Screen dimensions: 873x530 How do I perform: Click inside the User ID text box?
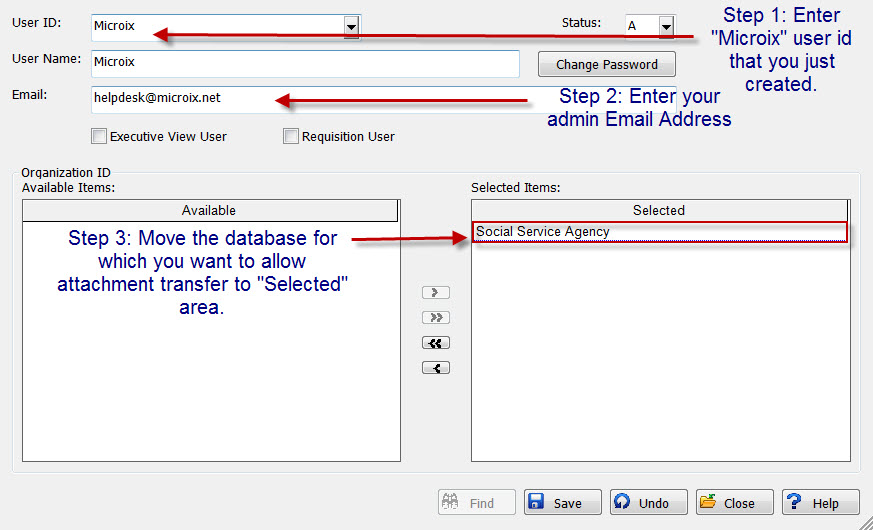(216, 26)
